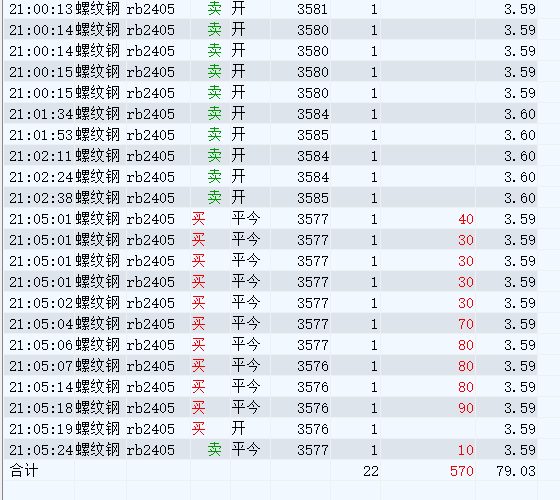Click profit value 90 at 21:05:18
The width and height of the screenshot is (560, 500).
point(466,408)
